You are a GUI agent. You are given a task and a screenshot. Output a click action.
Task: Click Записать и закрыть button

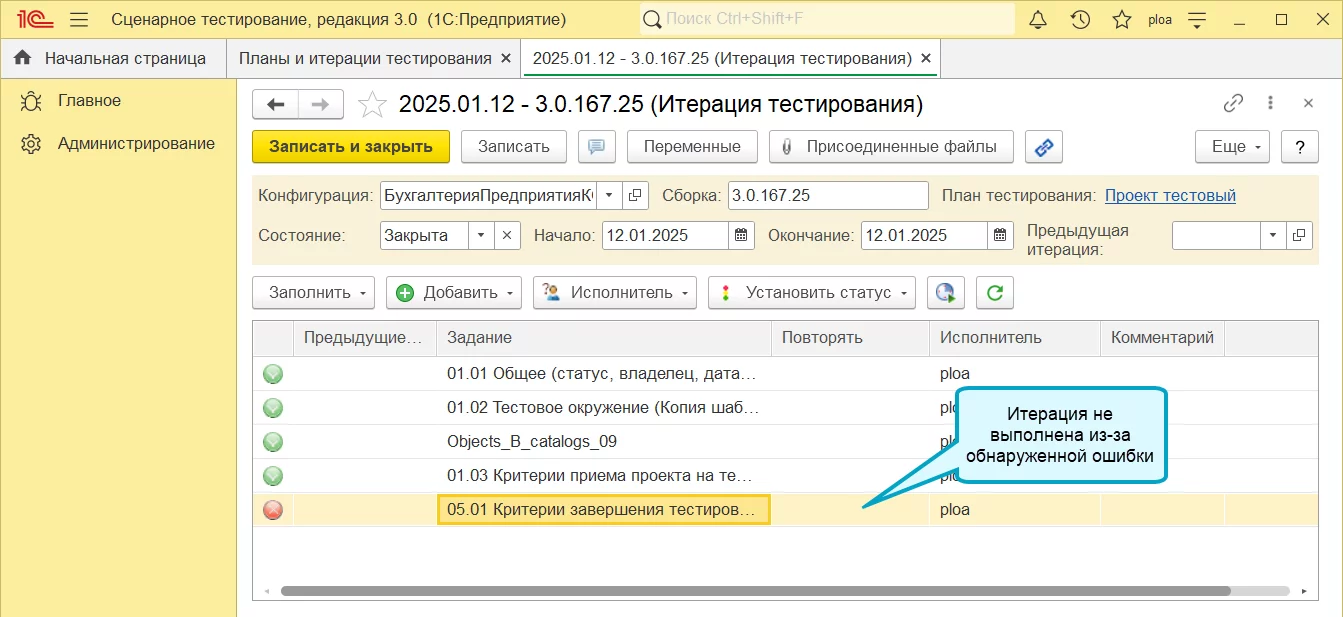pyautogui.click(x=351, y=146)
